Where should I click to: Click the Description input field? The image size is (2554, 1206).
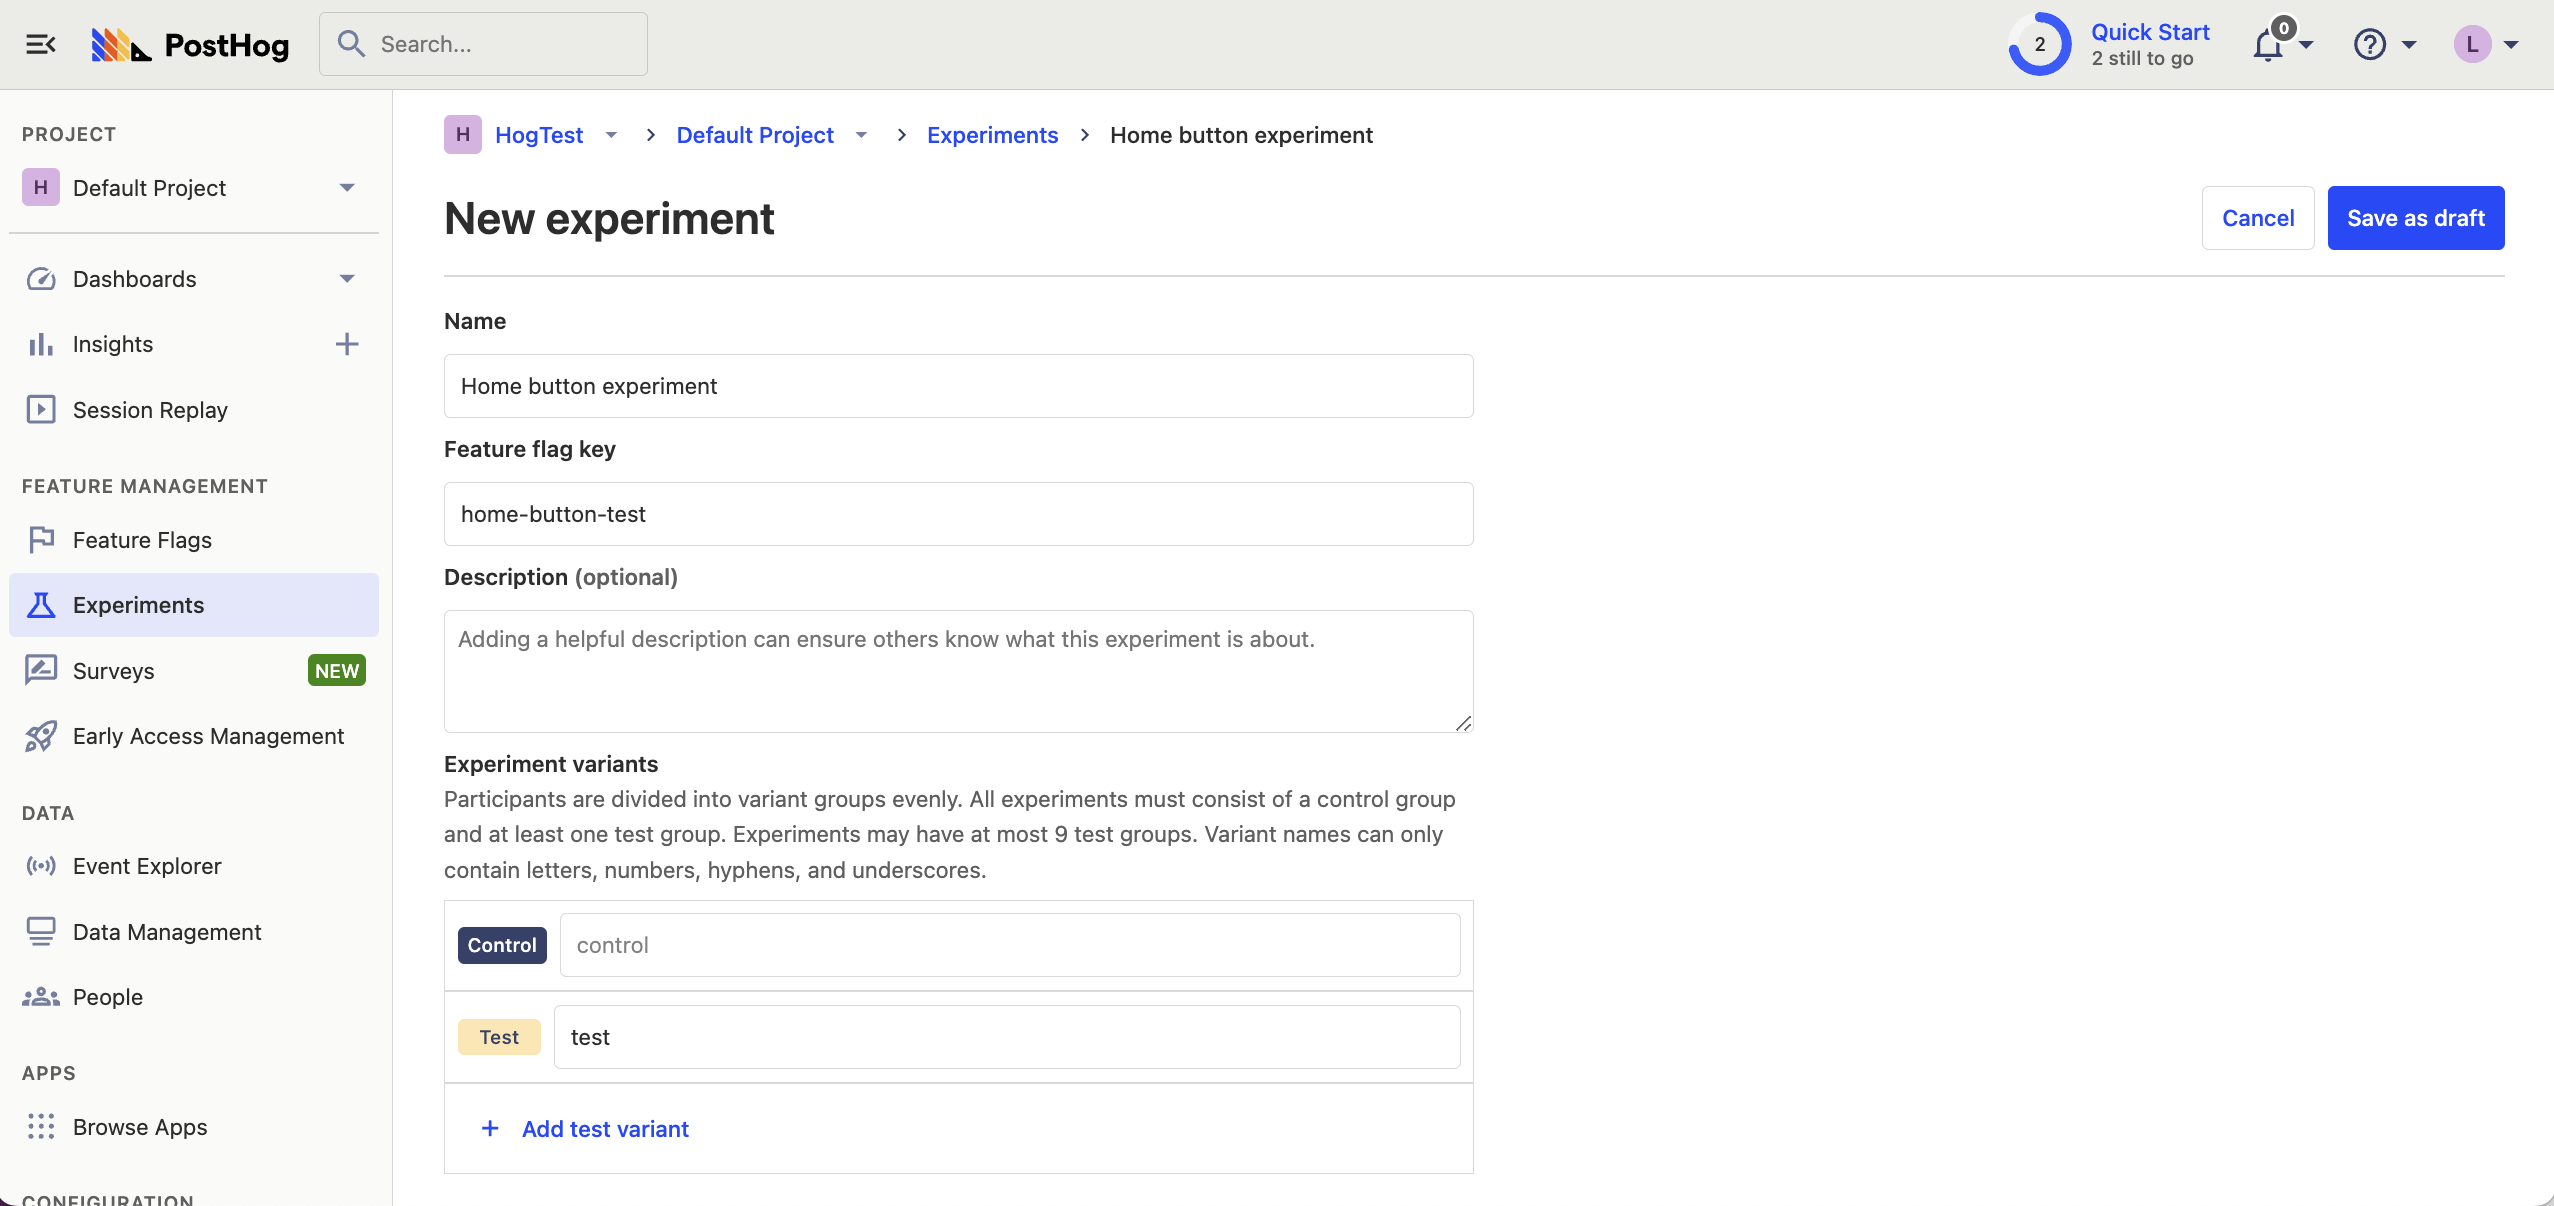[958, 670]
